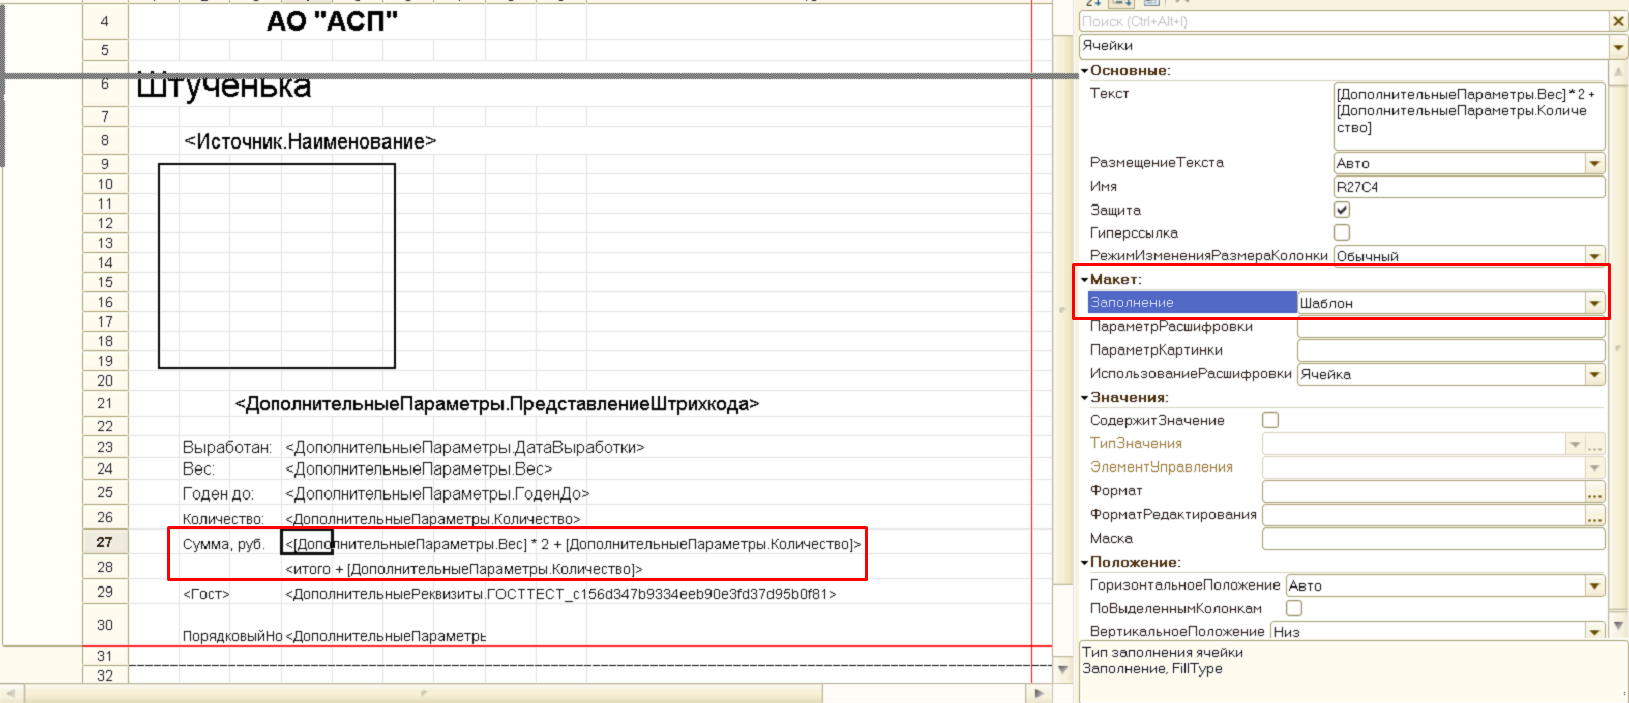Viewport: 1629px width, 703px height.
Task: Select the Годен до: label cell
Action: coord(218,494)
